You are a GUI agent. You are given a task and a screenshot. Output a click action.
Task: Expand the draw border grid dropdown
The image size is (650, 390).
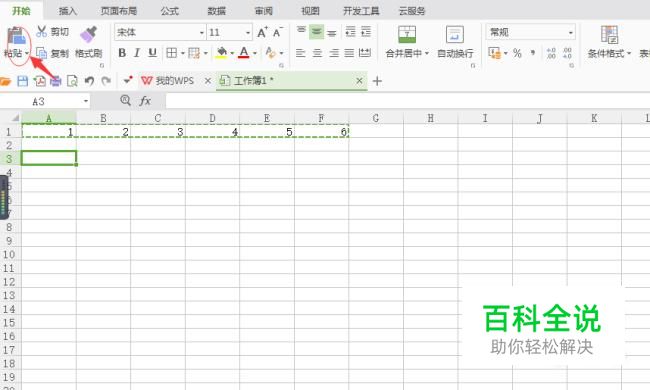coord(205,53)
